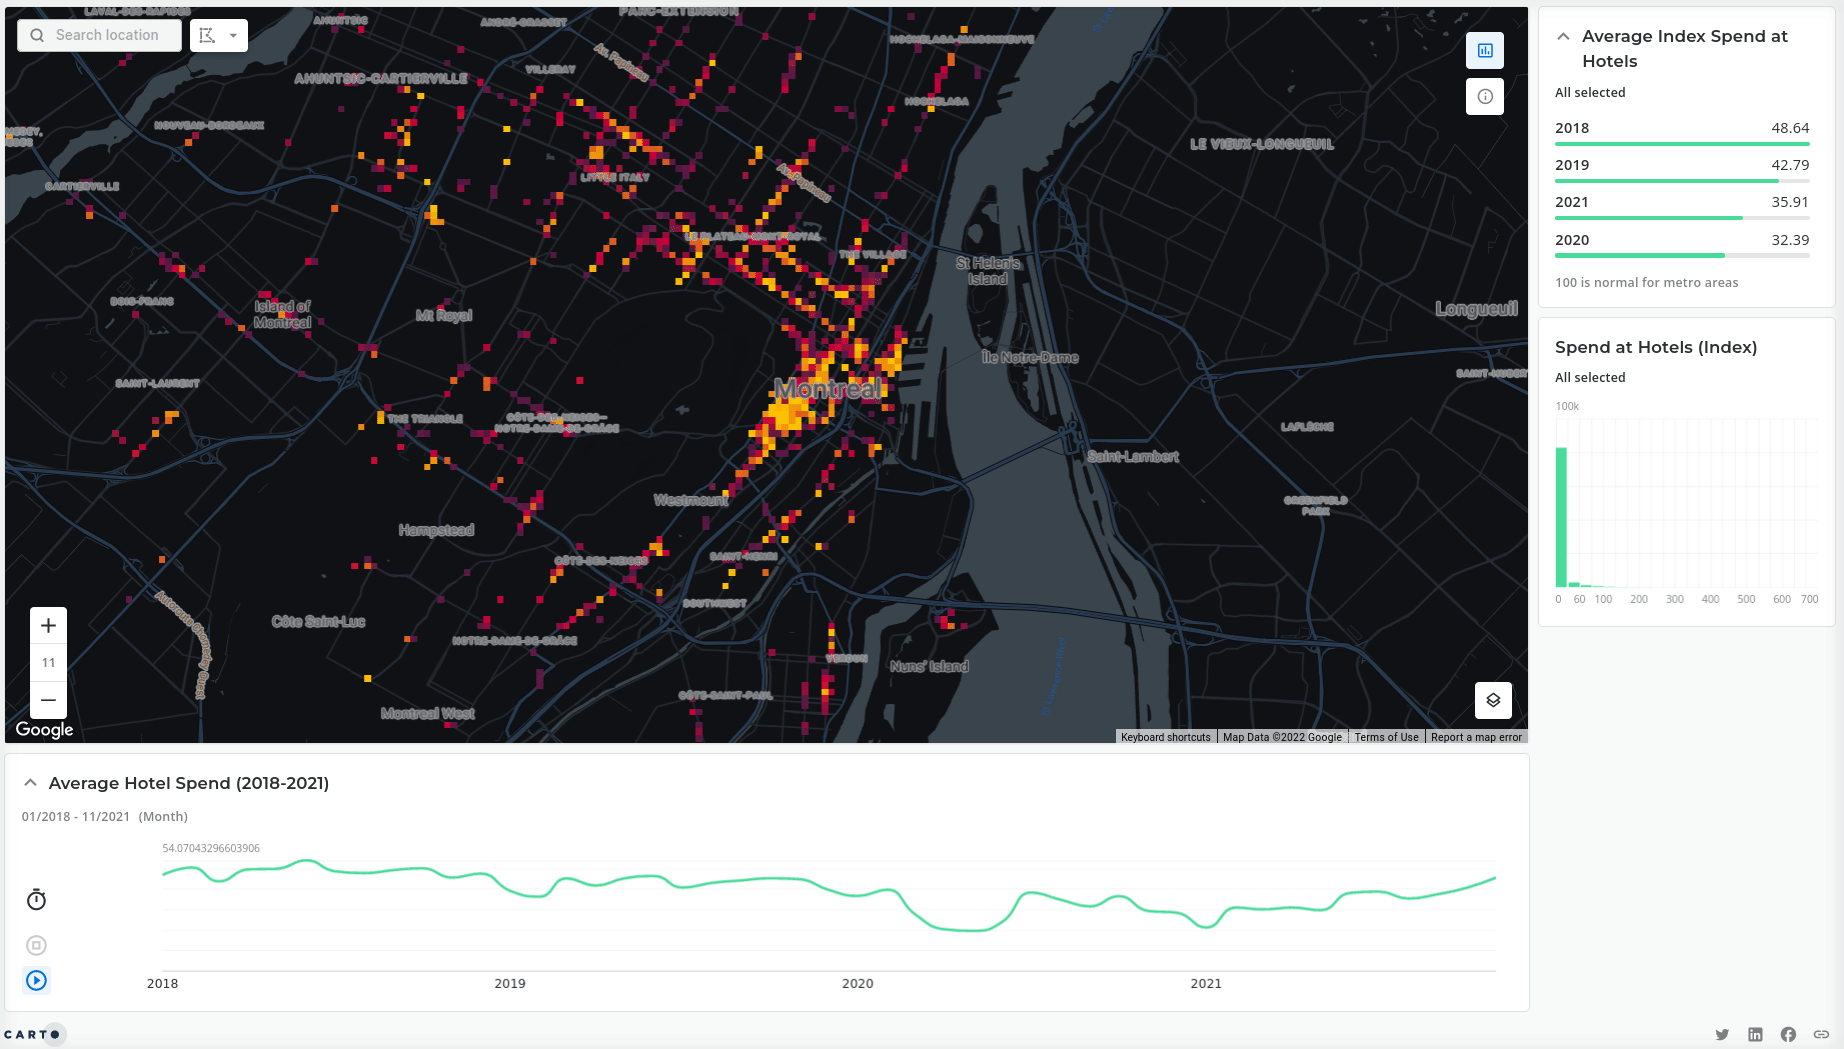Collapse the Average Index Spend at Hotels widget
This screenshot has width=1844, height=1049.
(1563, 36)
